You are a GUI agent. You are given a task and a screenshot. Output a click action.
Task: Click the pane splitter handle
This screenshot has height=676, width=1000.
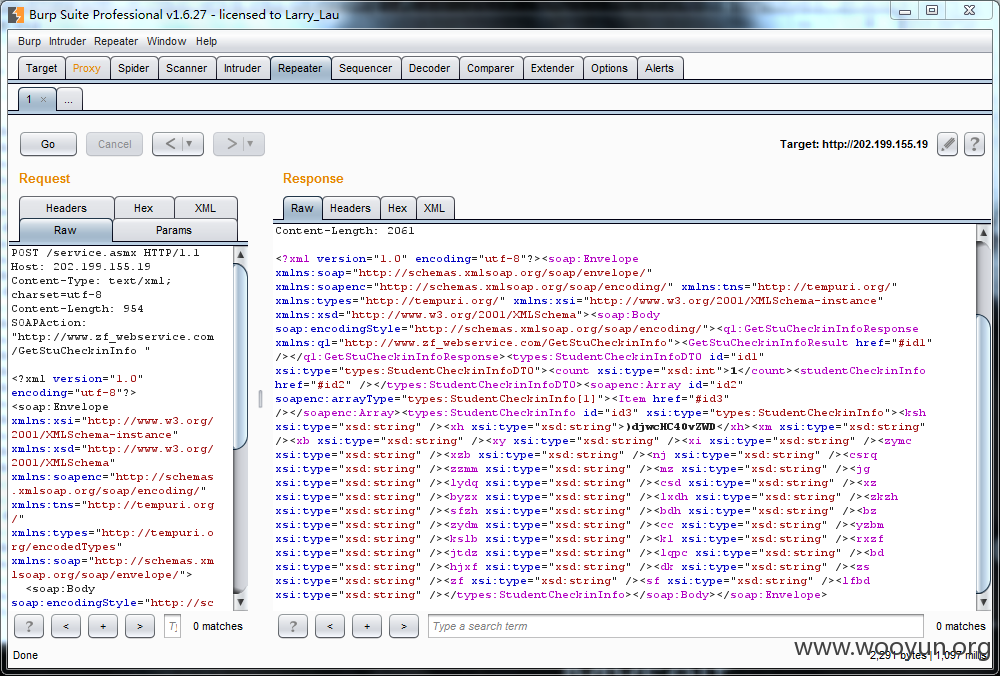pos(260,399)
